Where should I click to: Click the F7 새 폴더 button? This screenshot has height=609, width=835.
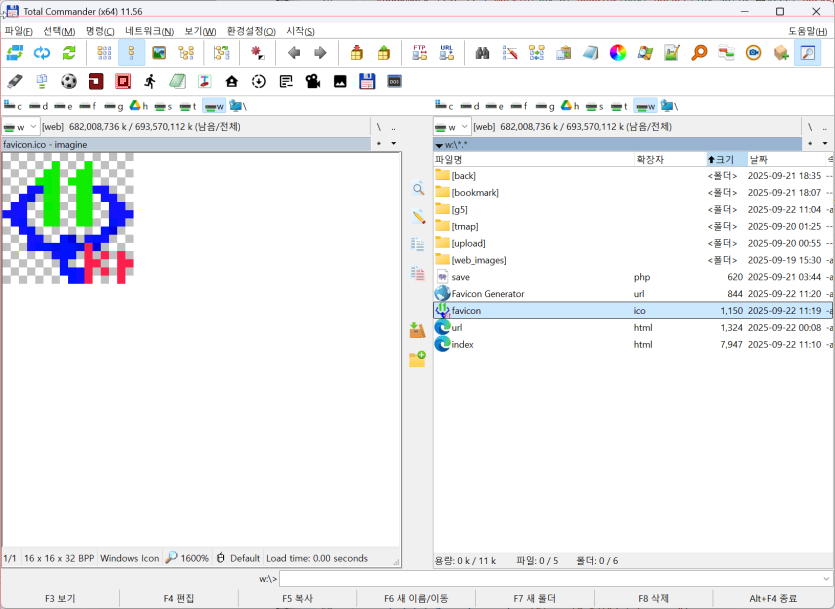click(535, 598)
